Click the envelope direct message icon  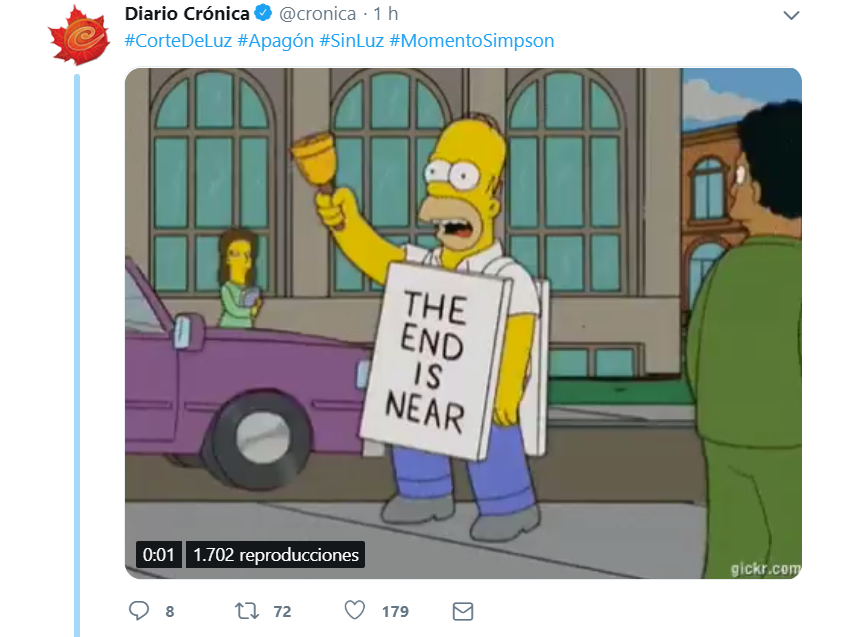pos(463,611)
